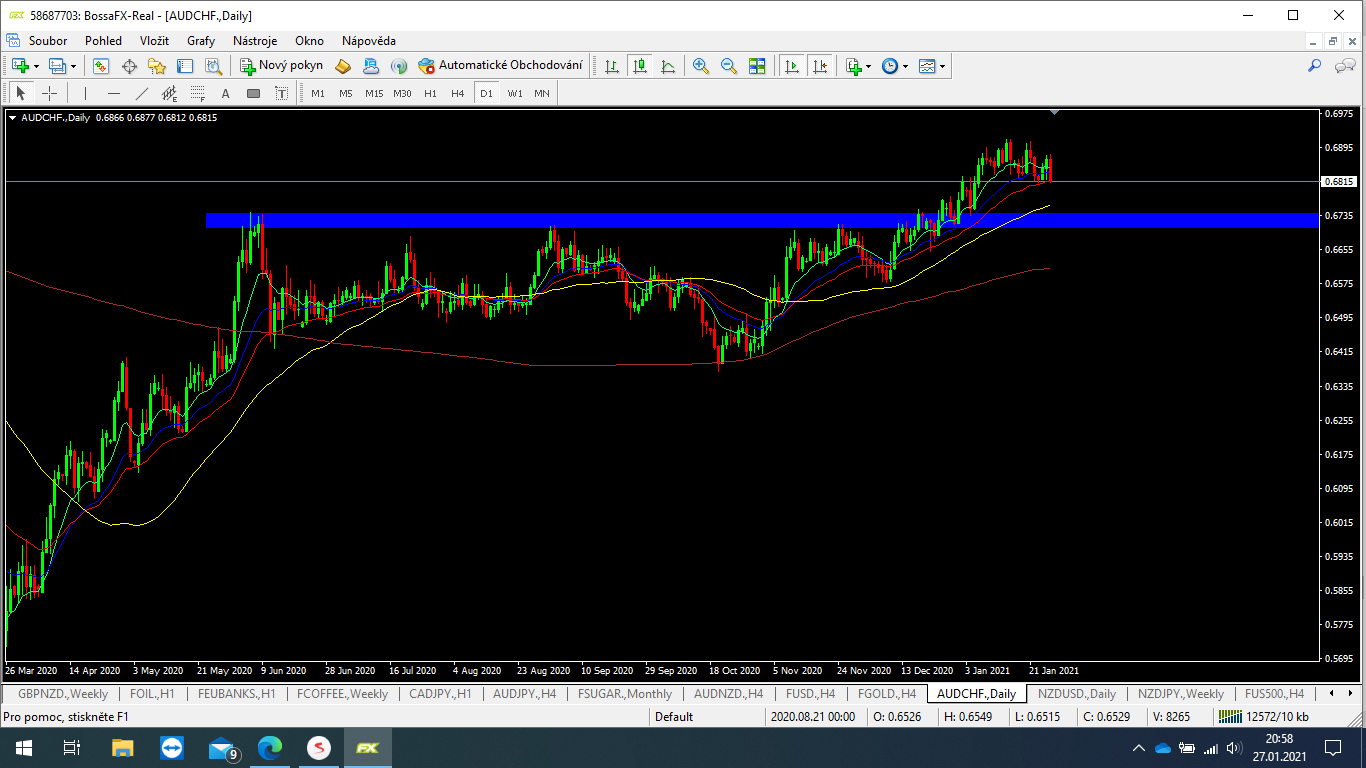This screenshot has width=1366, height=768.
Task: Switch to NZDUSD.,Daily chart tab
Action: click(1076, 693)
